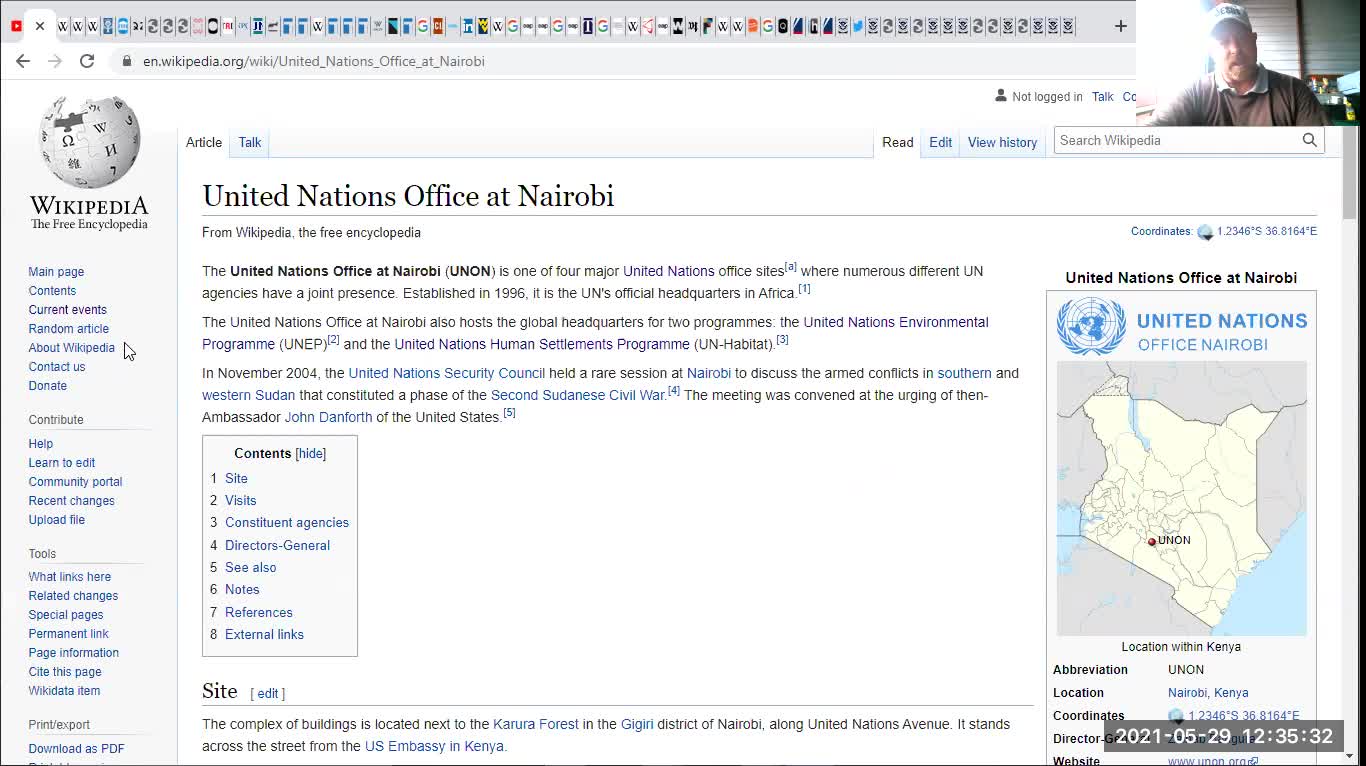The height and width of the screenshot is (766, 1366).
Task: Open United Nations Security Council link
Action: click(x=447, y=373)
